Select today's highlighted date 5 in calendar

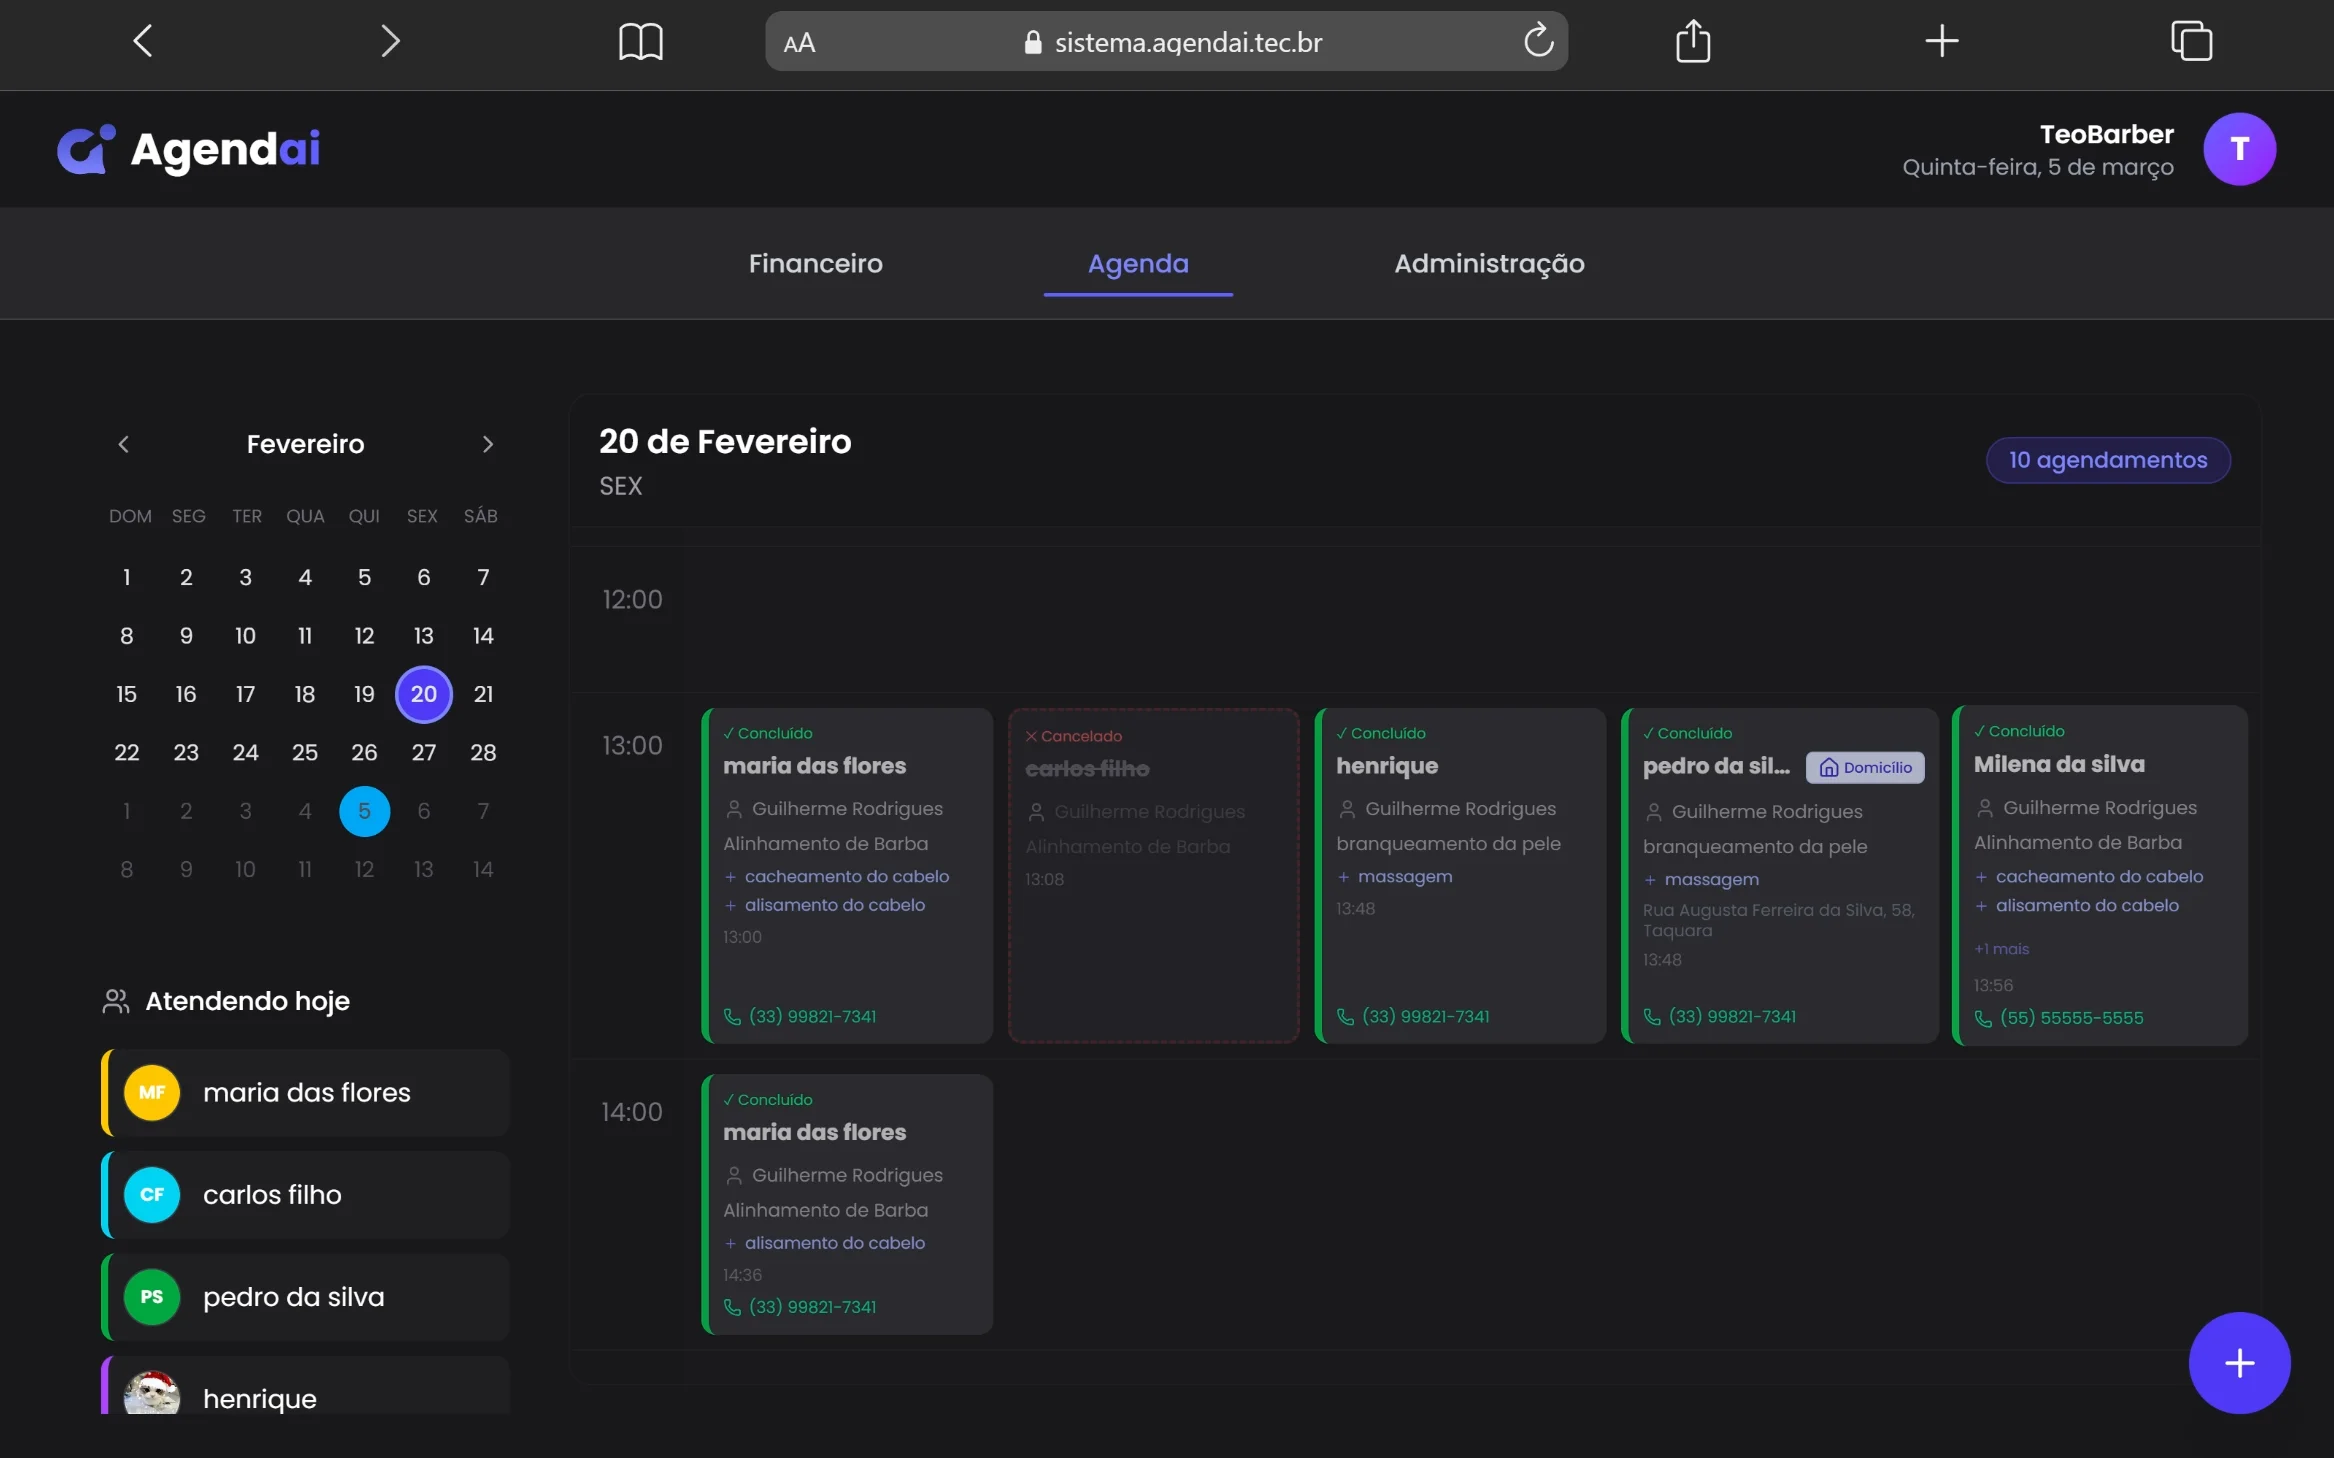[364, 811]
